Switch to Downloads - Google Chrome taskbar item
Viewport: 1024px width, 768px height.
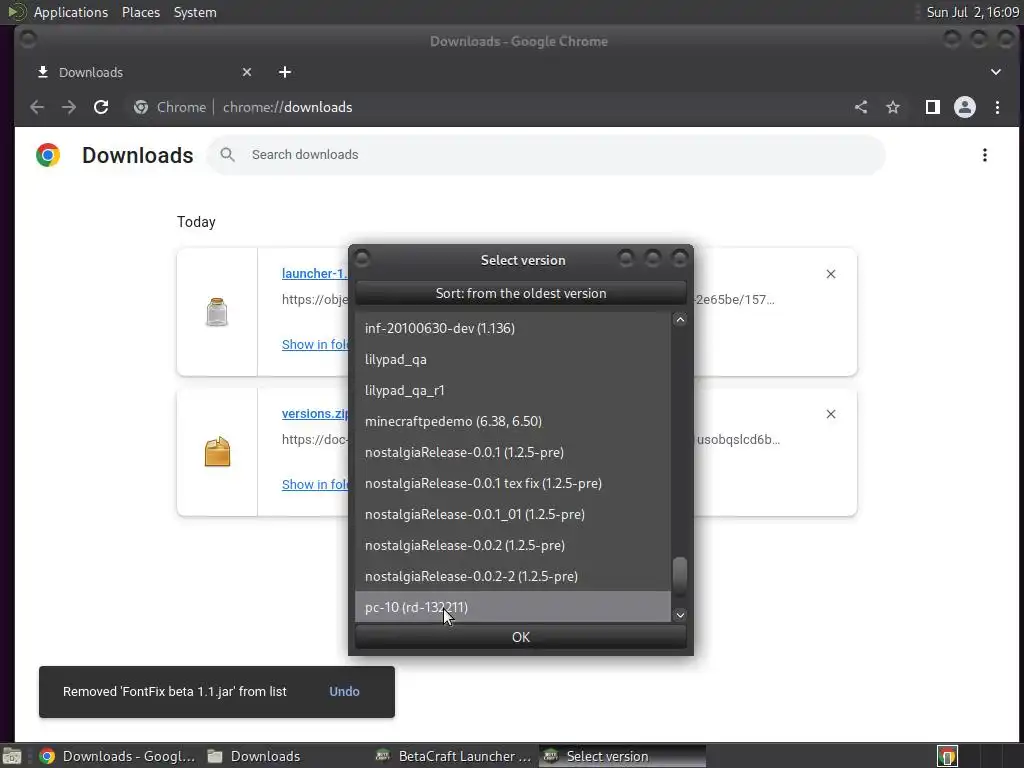(118, 756)
